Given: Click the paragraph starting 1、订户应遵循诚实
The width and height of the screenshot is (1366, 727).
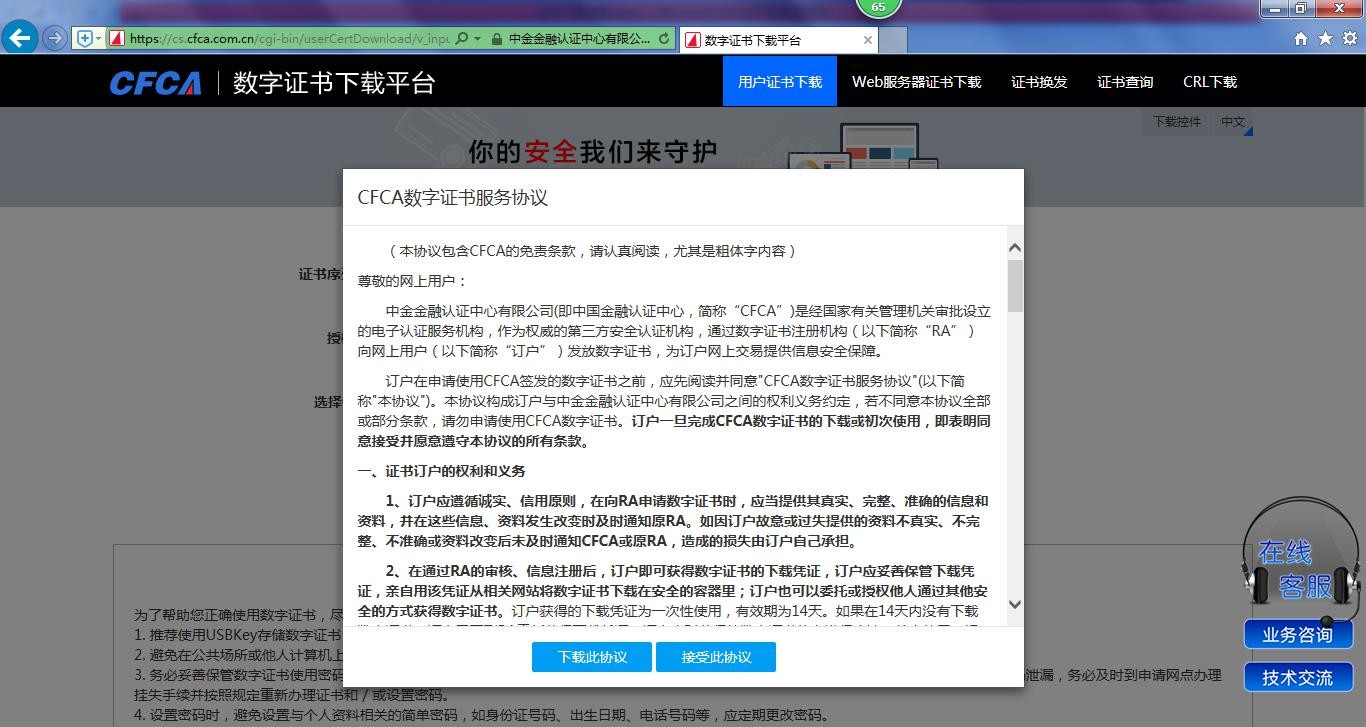Looking at the screenshot, I should tap(674, 521).
